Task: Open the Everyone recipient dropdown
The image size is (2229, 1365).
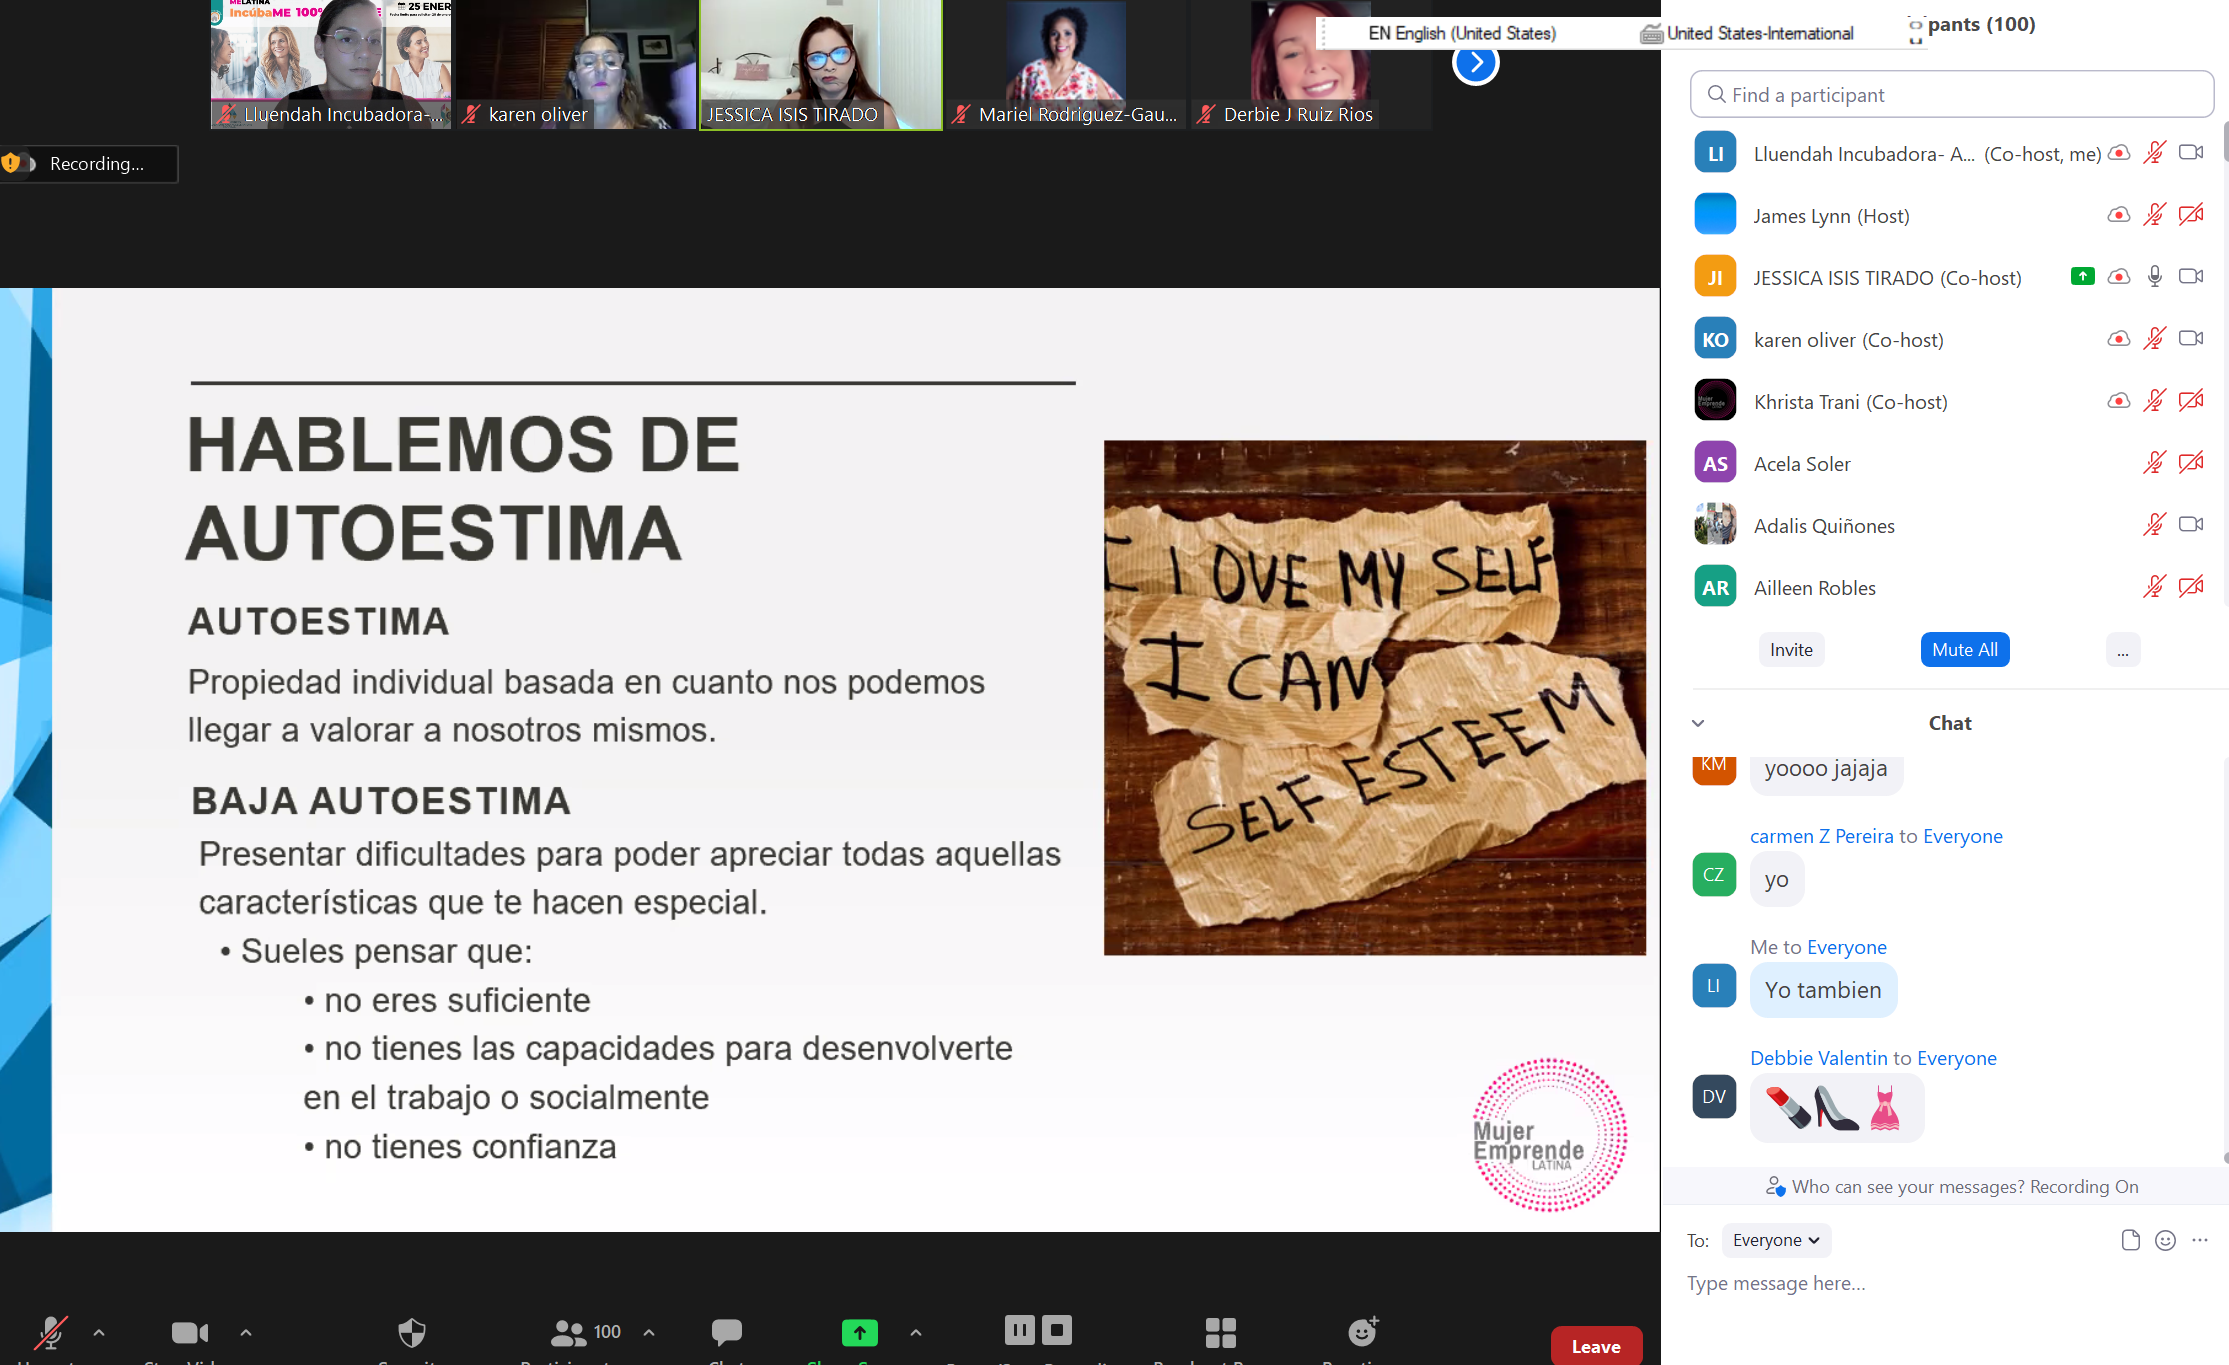Action: (x=1776, y=1240)
